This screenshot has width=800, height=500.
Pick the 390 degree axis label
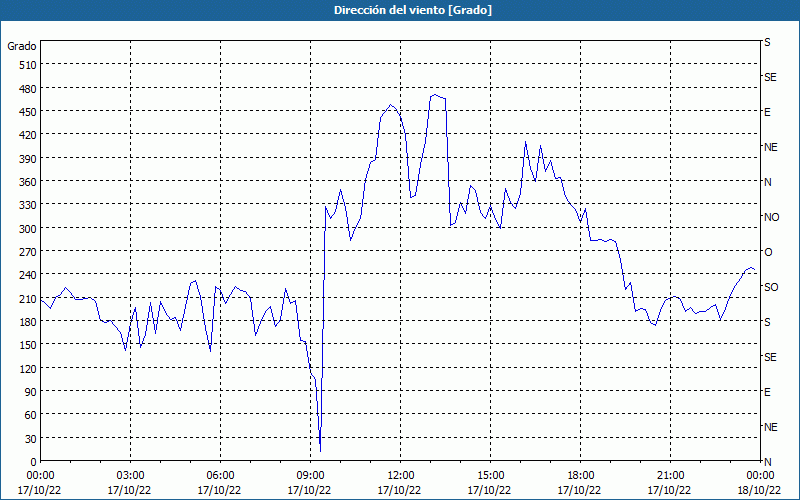pos(28,159)
